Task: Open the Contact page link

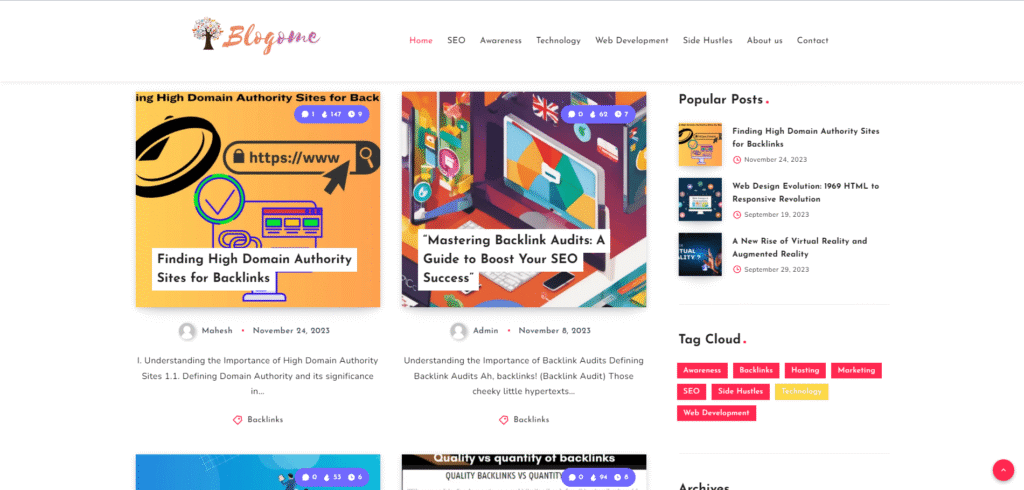Action: pos(812,41)
